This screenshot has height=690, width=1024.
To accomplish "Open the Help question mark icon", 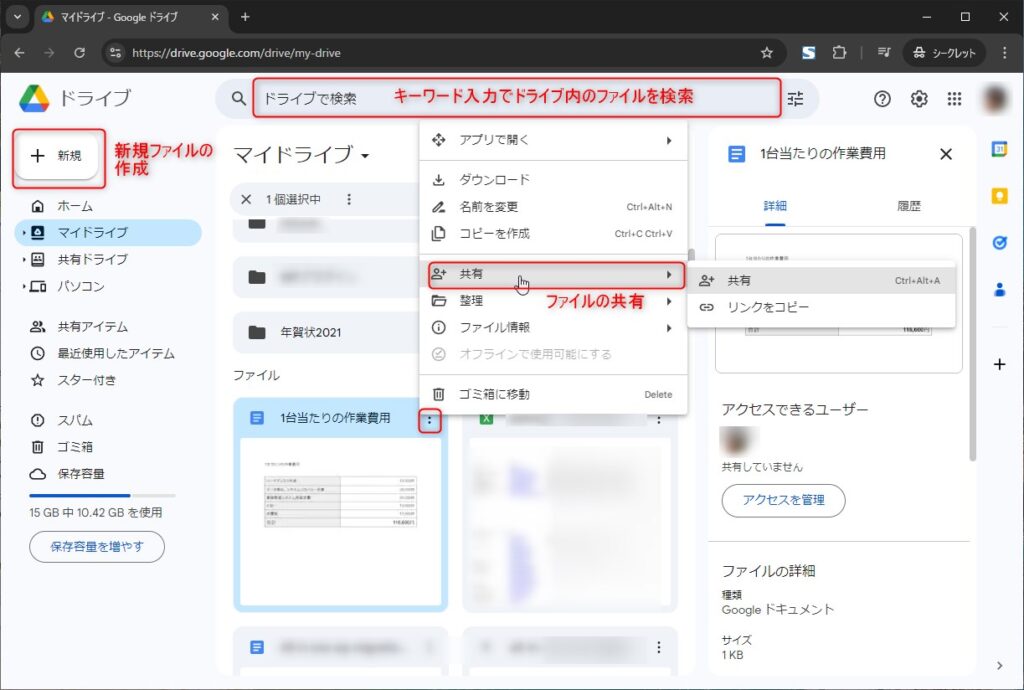I will click(882, 99).
